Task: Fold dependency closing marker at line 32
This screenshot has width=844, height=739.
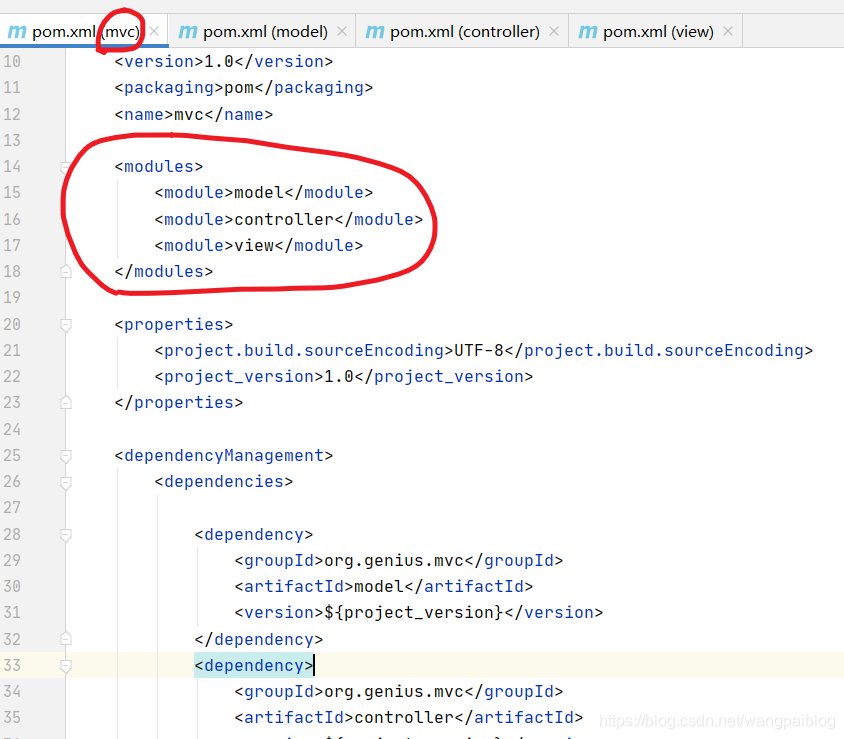Action: (66, 639)
